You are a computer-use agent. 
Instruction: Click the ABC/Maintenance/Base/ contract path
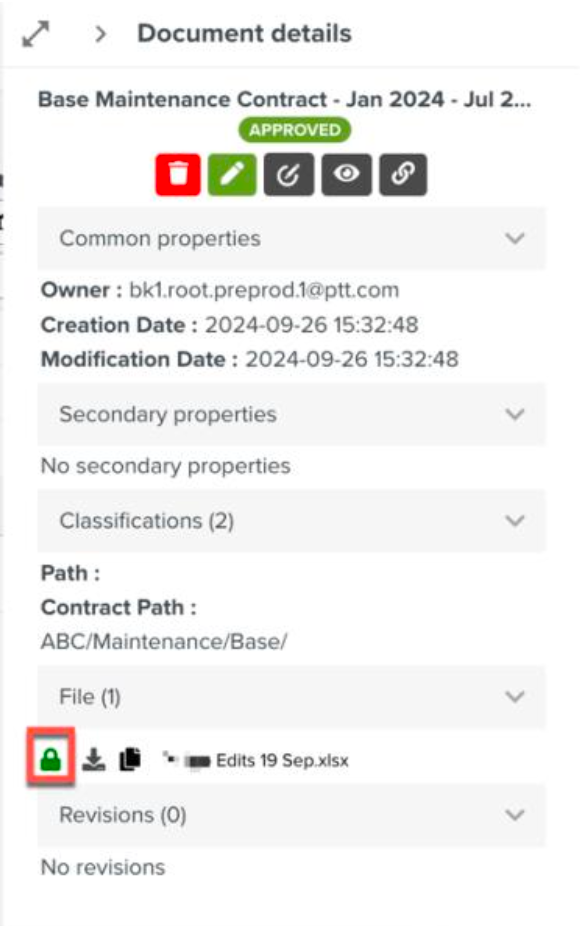(164, 641)
